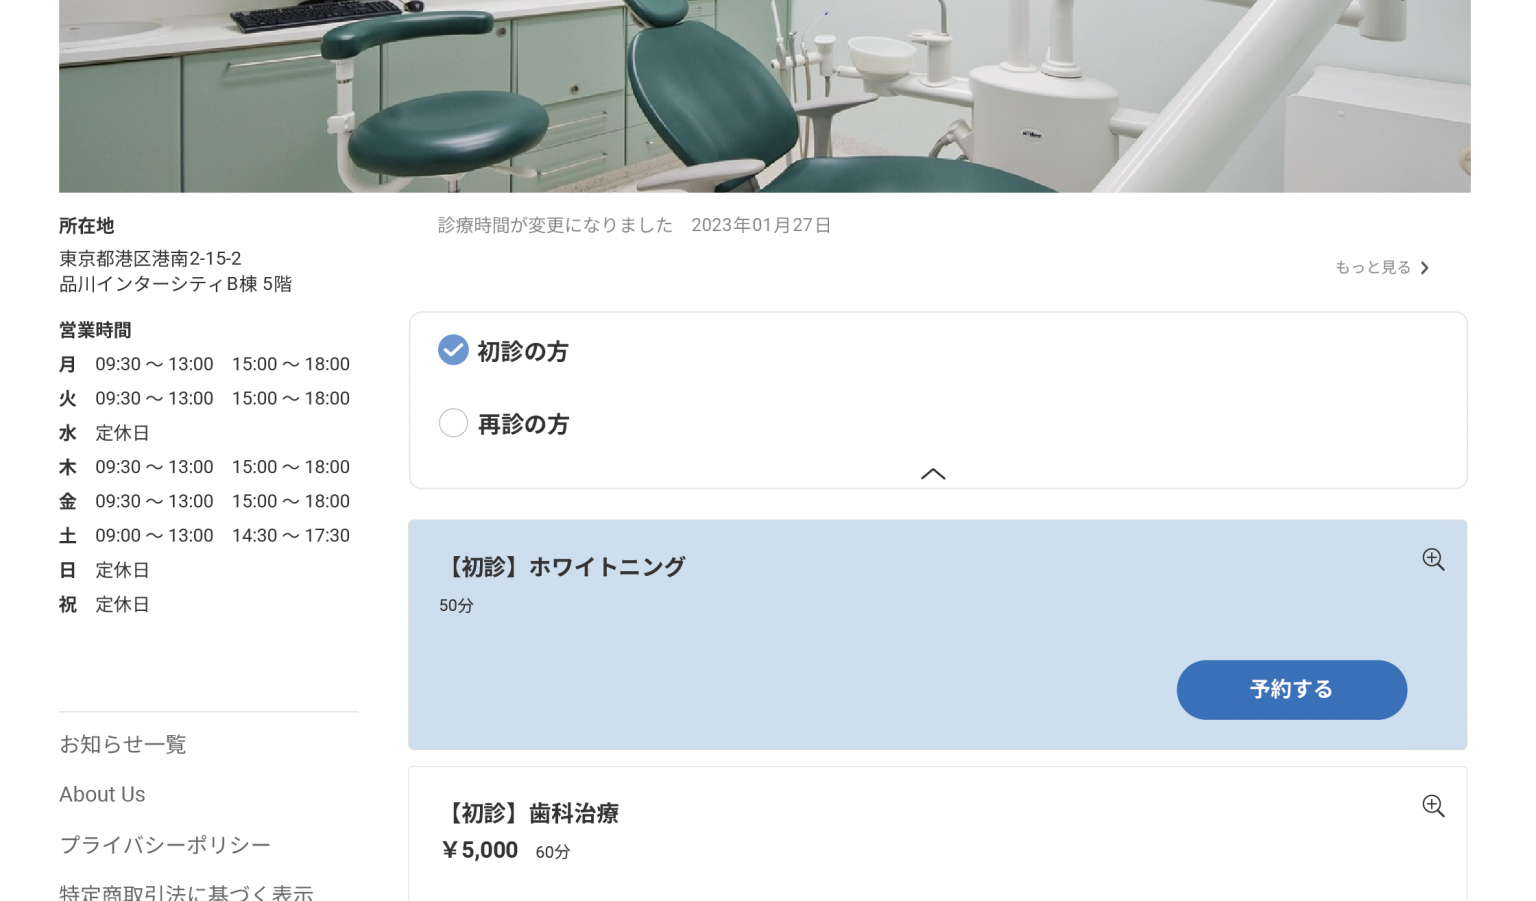Click the blue checkmark for 初診の方

click(453, 350)
